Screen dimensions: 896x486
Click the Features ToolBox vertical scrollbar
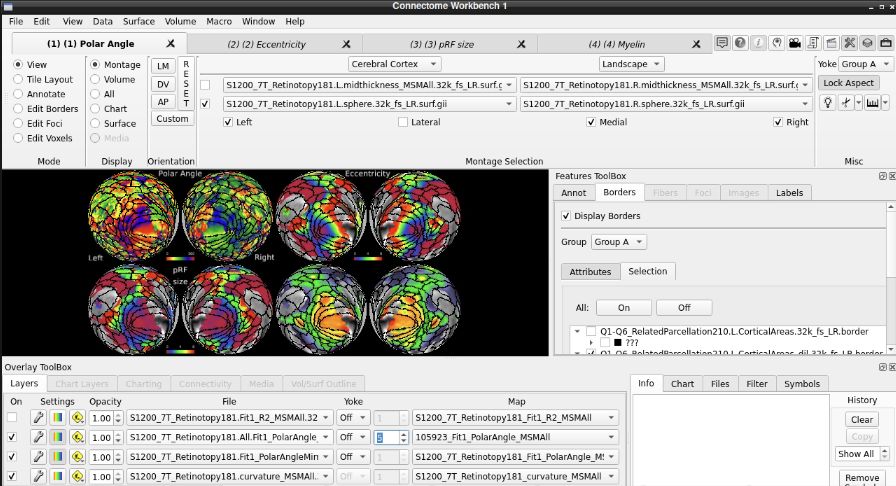[x=891, y=280]
